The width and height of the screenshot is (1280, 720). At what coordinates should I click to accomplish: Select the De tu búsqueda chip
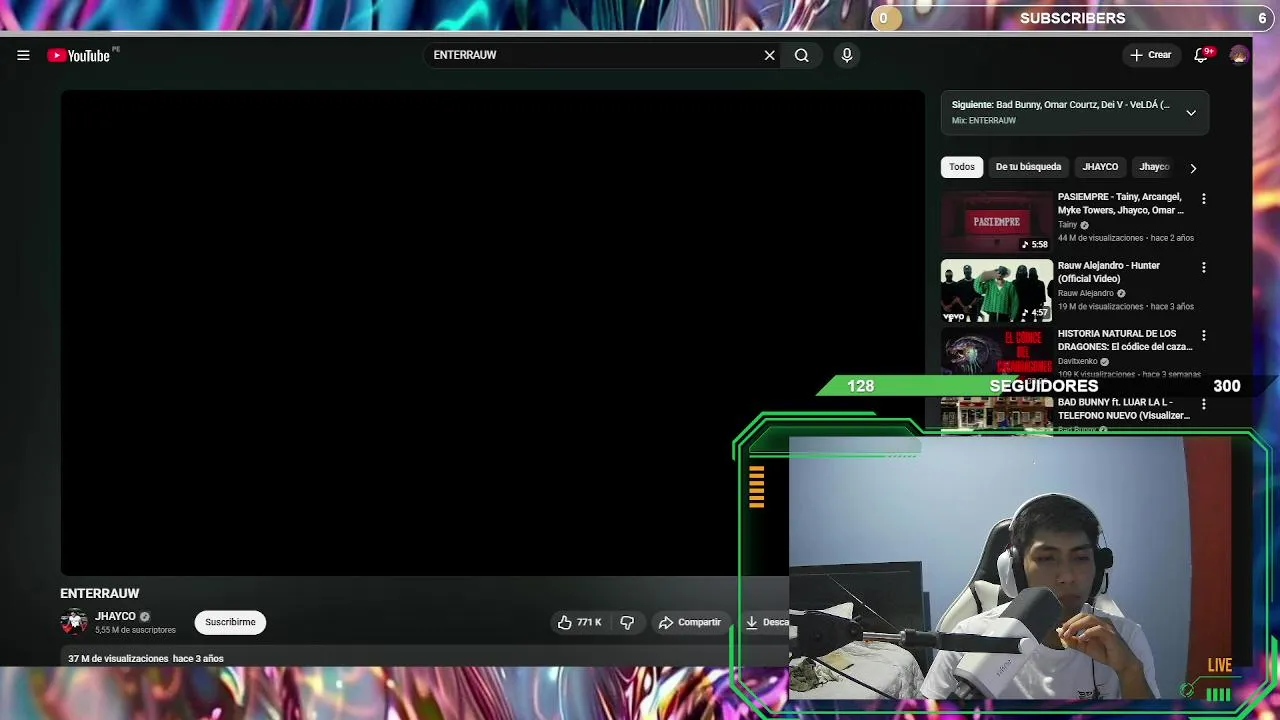1028,167
